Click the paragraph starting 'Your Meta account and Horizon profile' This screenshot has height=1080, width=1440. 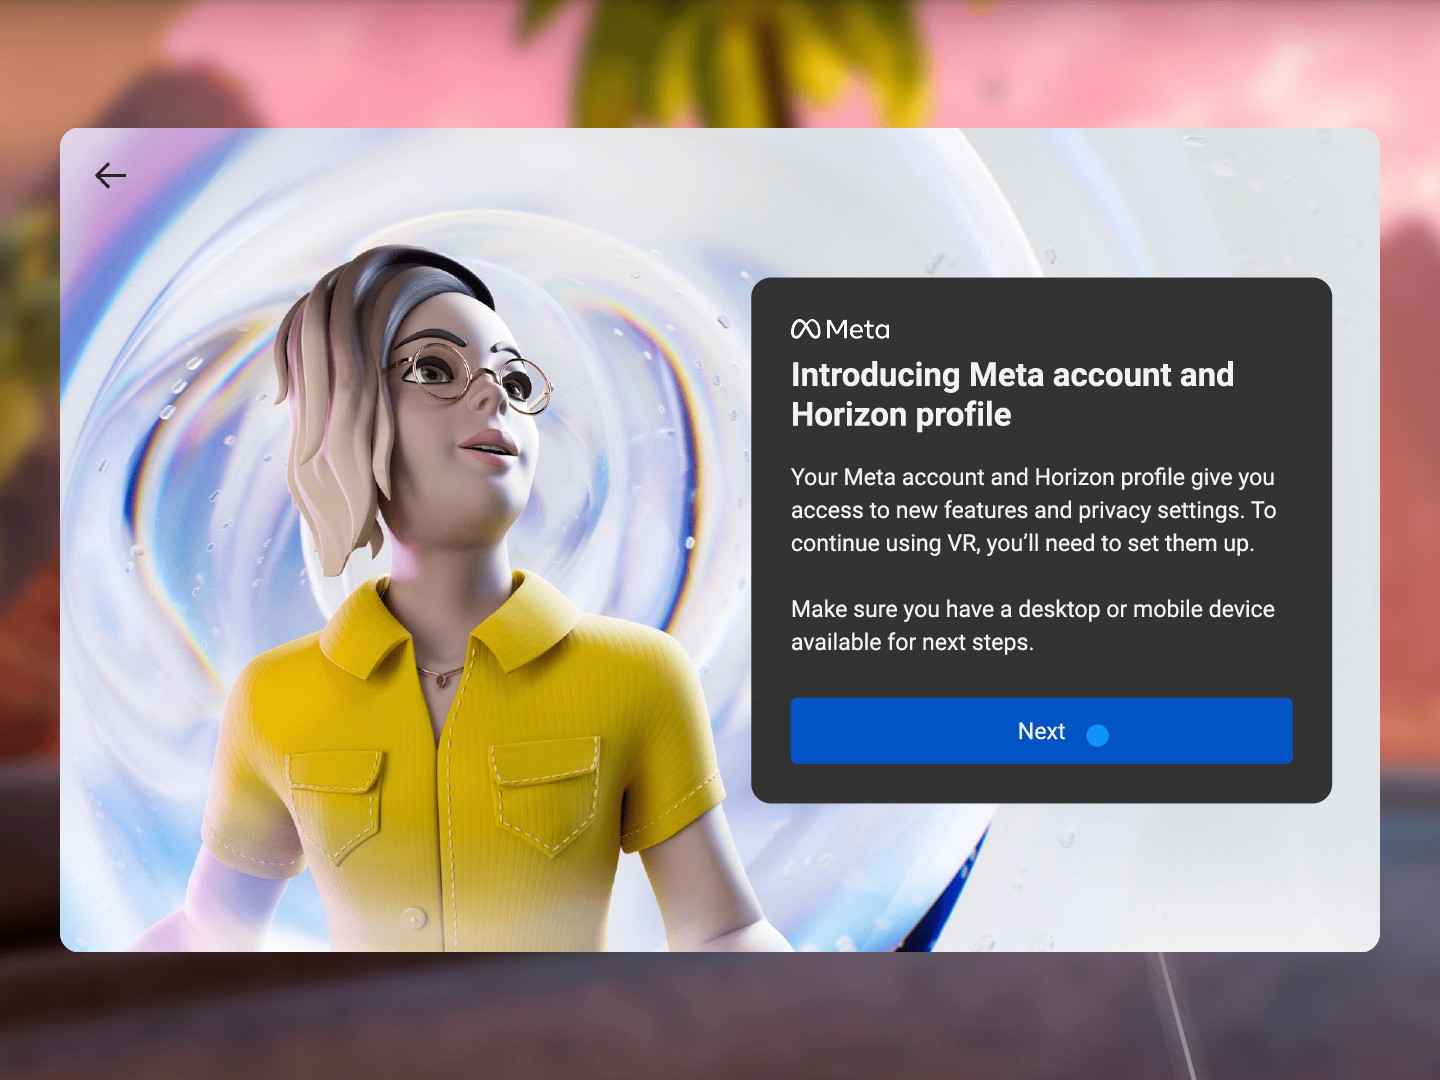(1033, 510)
